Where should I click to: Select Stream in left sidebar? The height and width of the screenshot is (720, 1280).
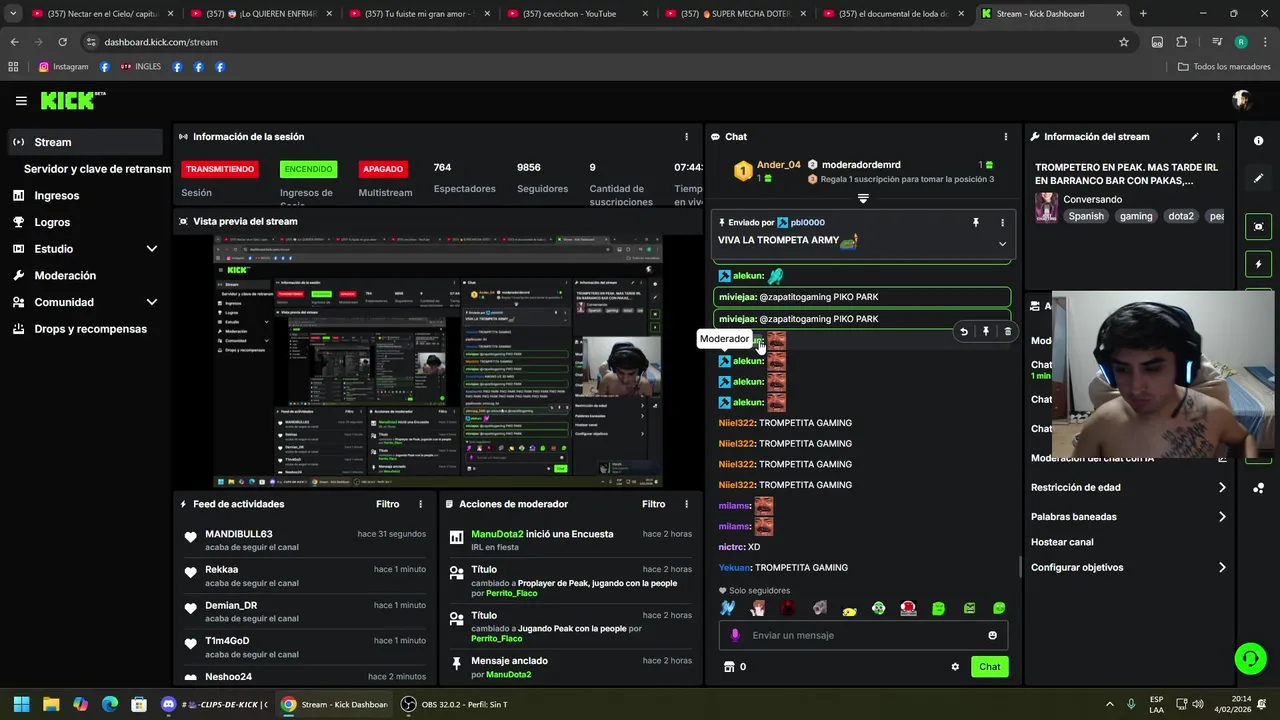click(86, 142)
